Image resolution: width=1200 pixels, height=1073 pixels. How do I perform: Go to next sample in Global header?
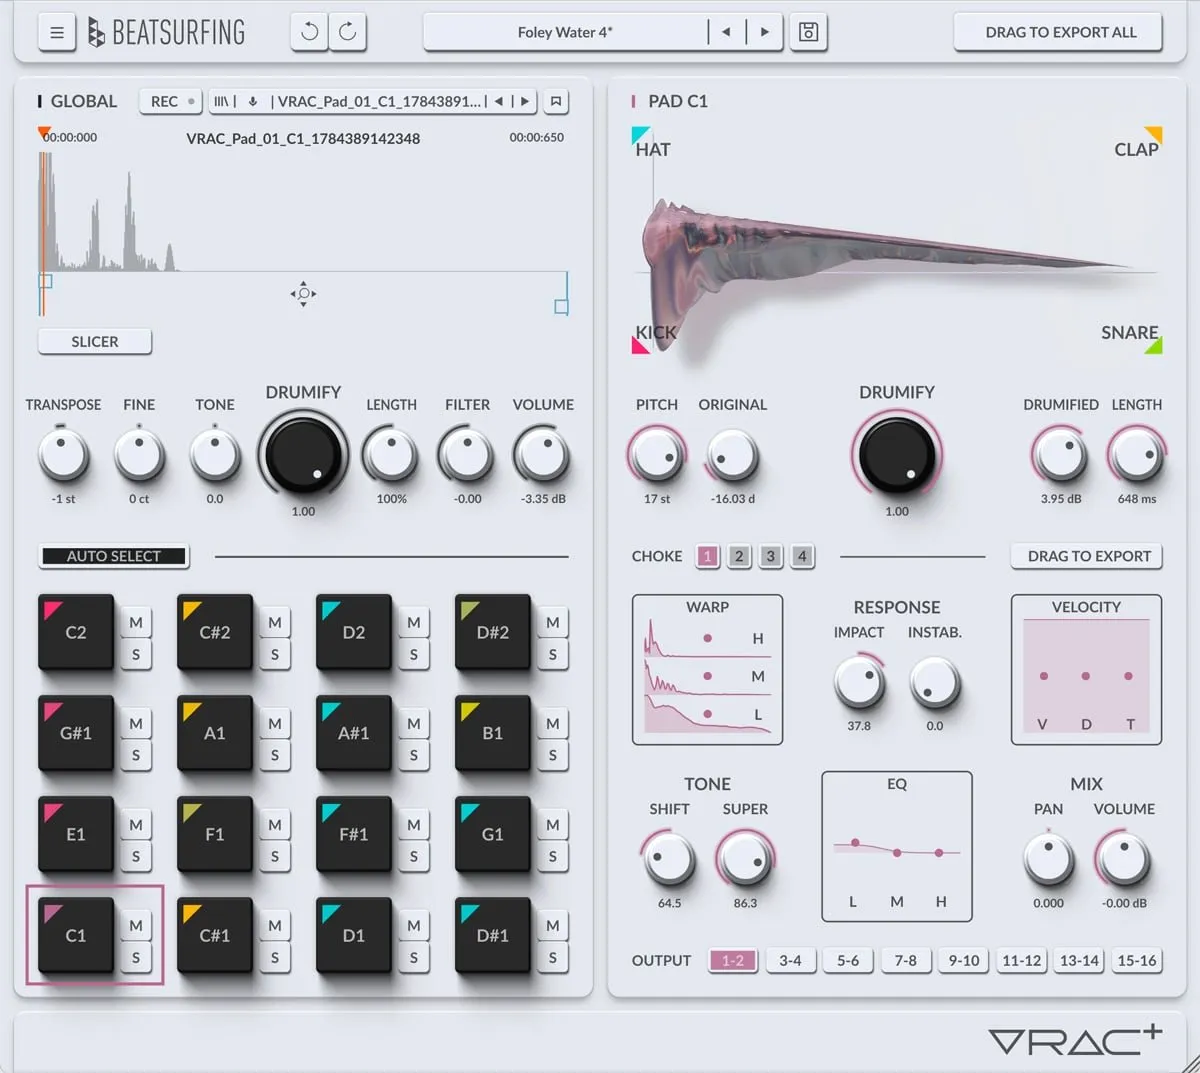coord(525,101)
